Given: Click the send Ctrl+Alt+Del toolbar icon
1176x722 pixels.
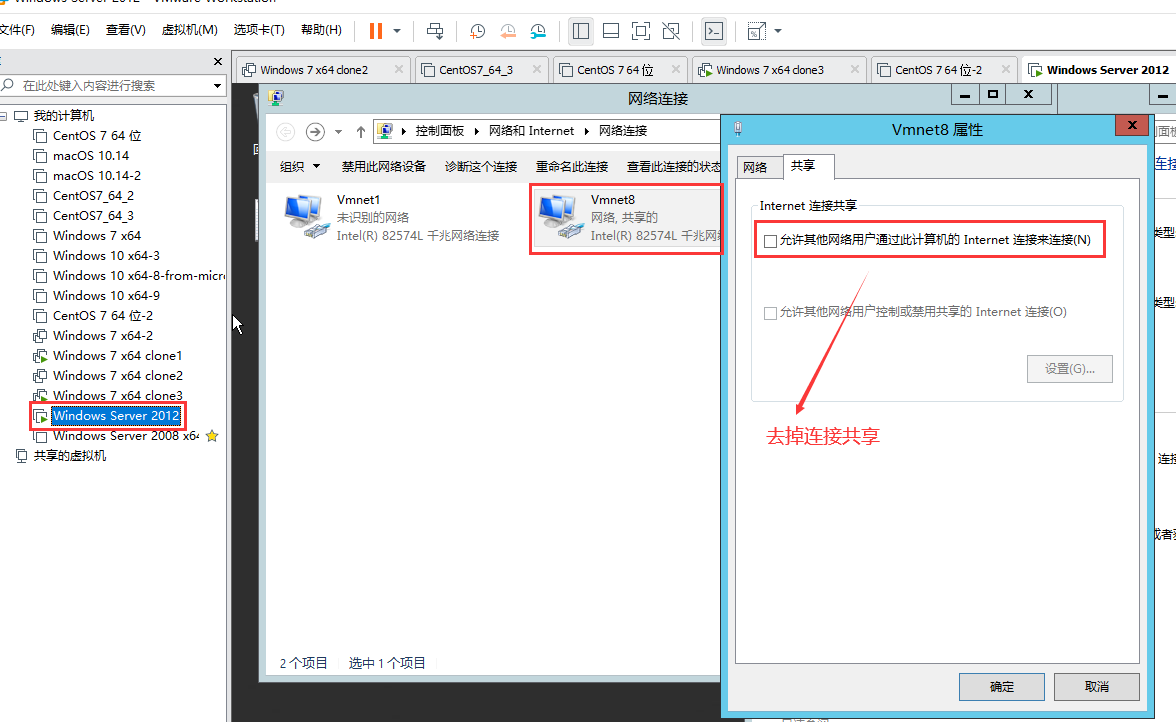Looking at the screenshot, I should pos(435,31).
